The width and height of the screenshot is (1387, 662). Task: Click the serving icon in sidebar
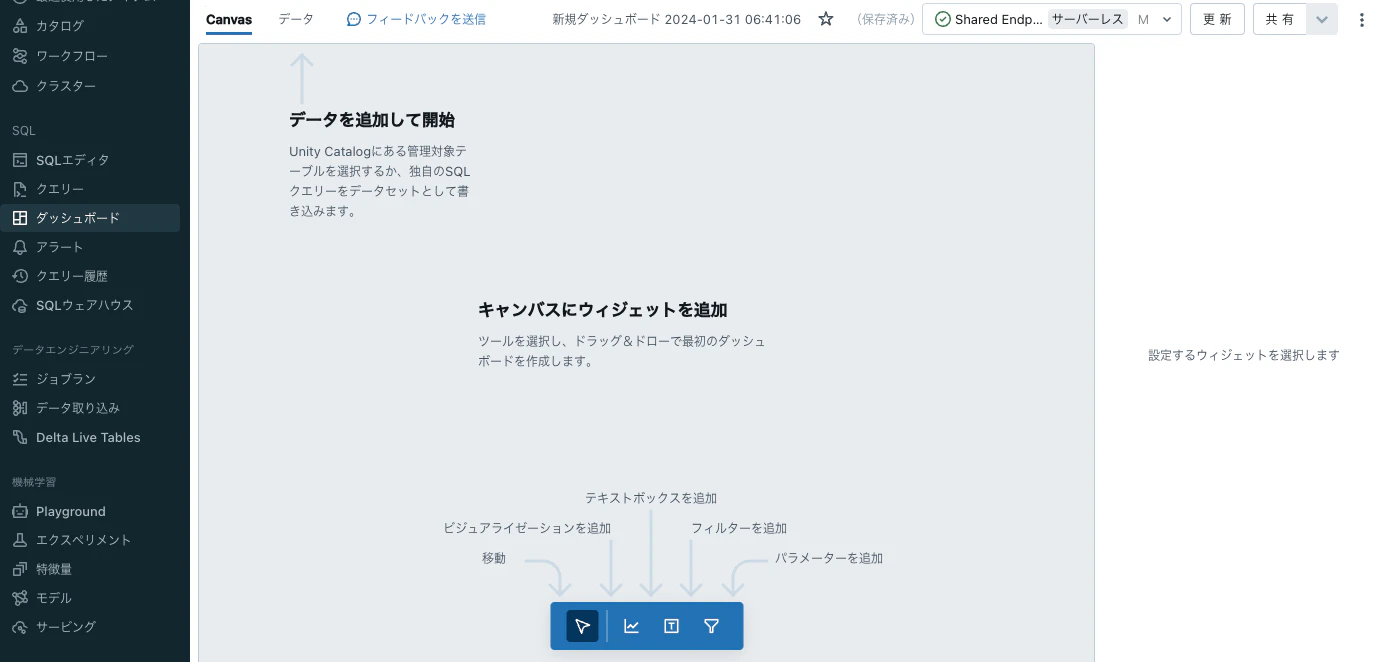[20, 627]
